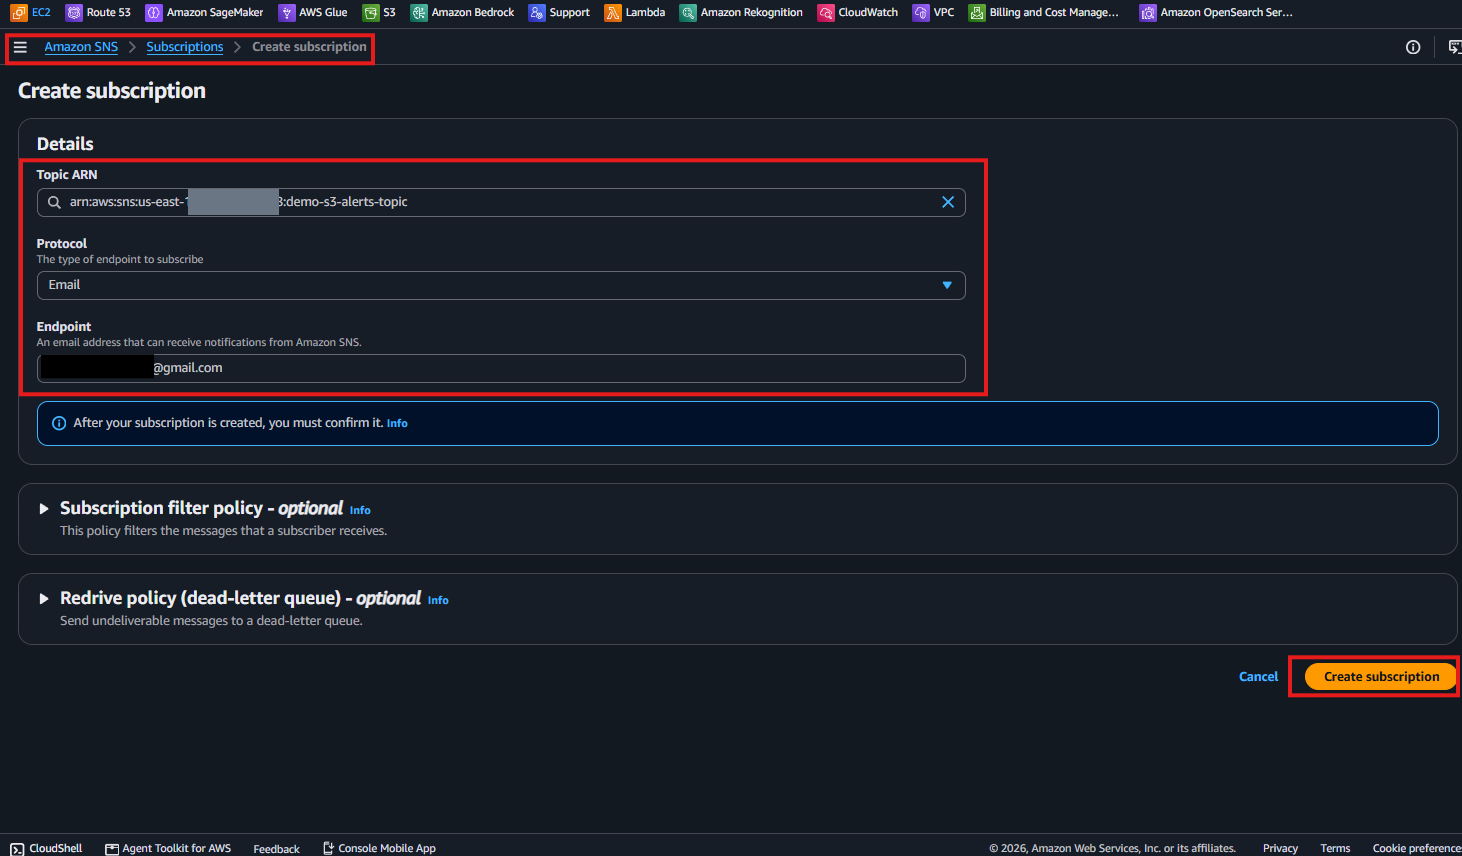Screen dimensions: 1462x856
Task: Open the CloudWatch shortcut
Action: point(858,12)
